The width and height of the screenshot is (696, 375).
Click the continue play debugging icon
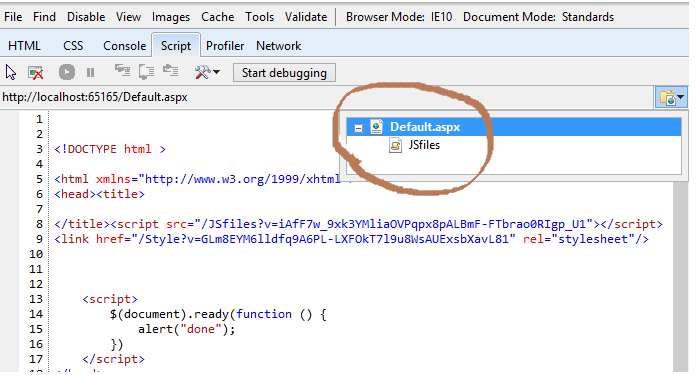pos(67,72)
